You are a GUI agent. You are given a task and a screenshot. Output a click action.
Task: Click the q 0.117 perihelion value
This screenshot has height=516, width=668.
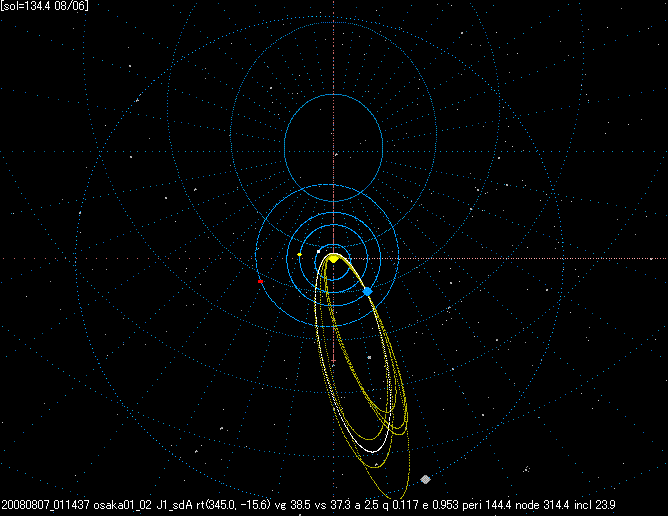pyautogui.click(x=400, y=505)
